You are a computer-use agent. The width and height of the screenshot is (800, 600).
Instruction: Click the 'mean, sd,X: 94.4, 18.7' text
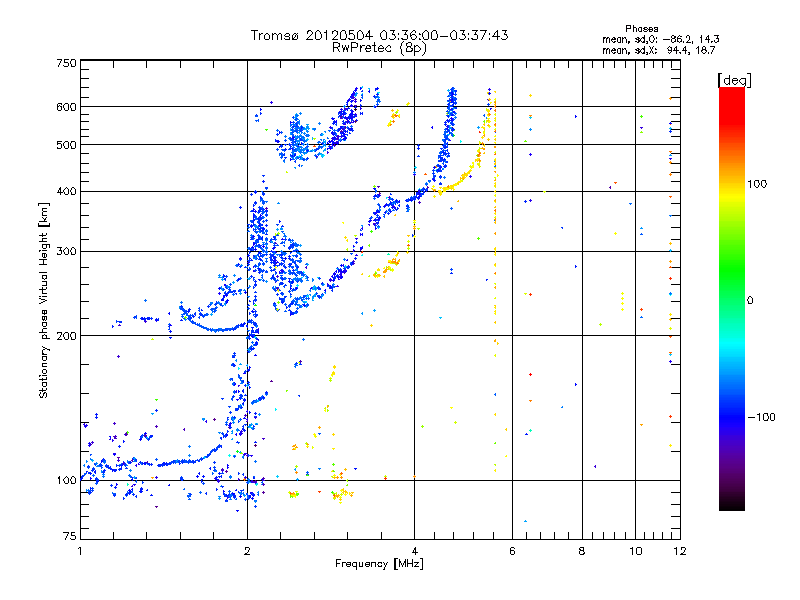tap(659, 50)
